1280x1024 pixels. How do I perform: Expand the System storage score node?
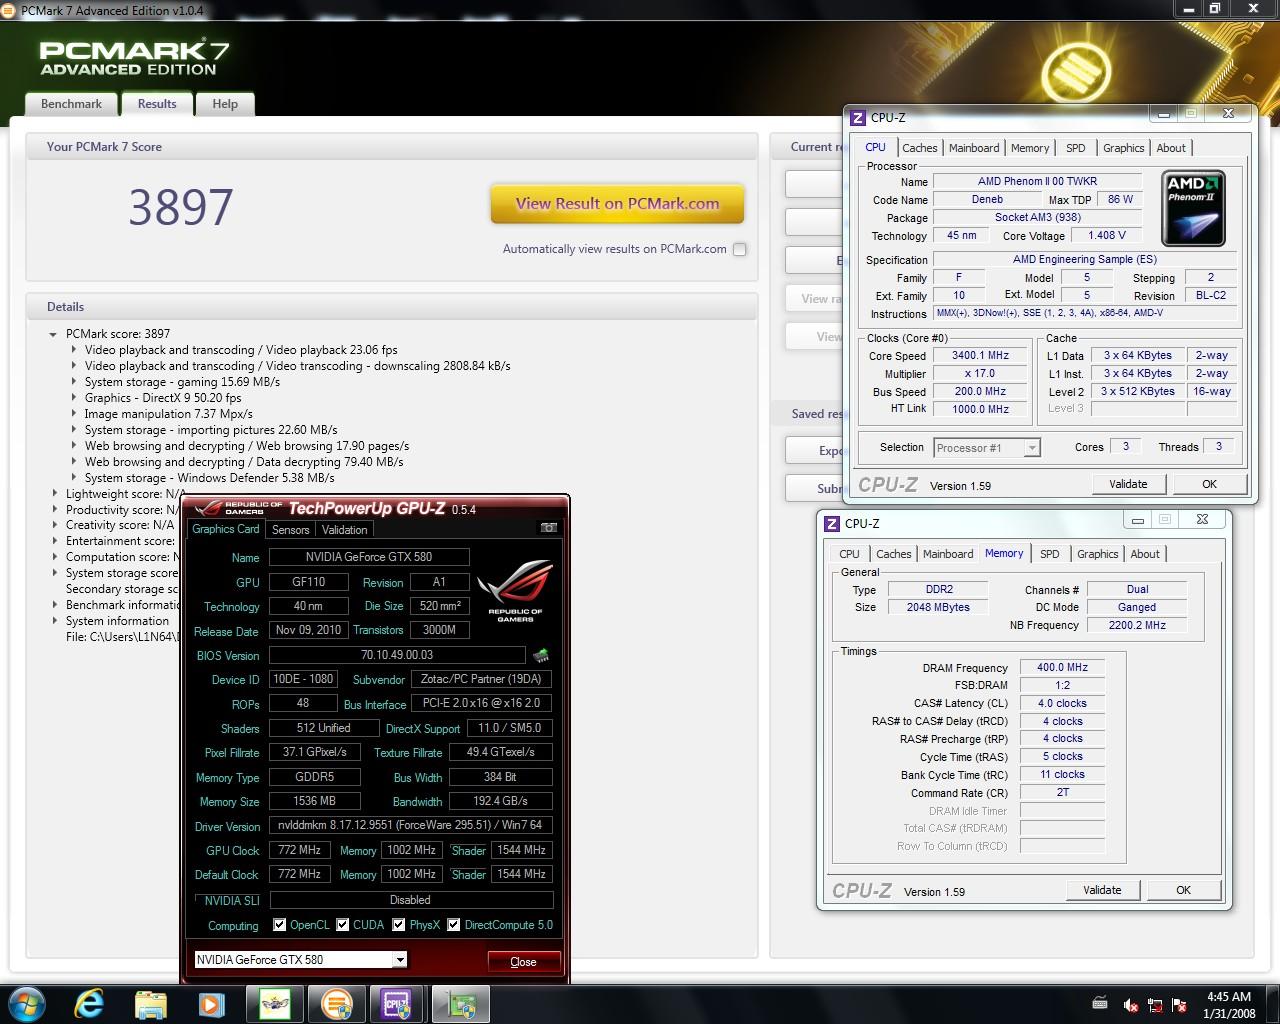[x=55, y=573]
